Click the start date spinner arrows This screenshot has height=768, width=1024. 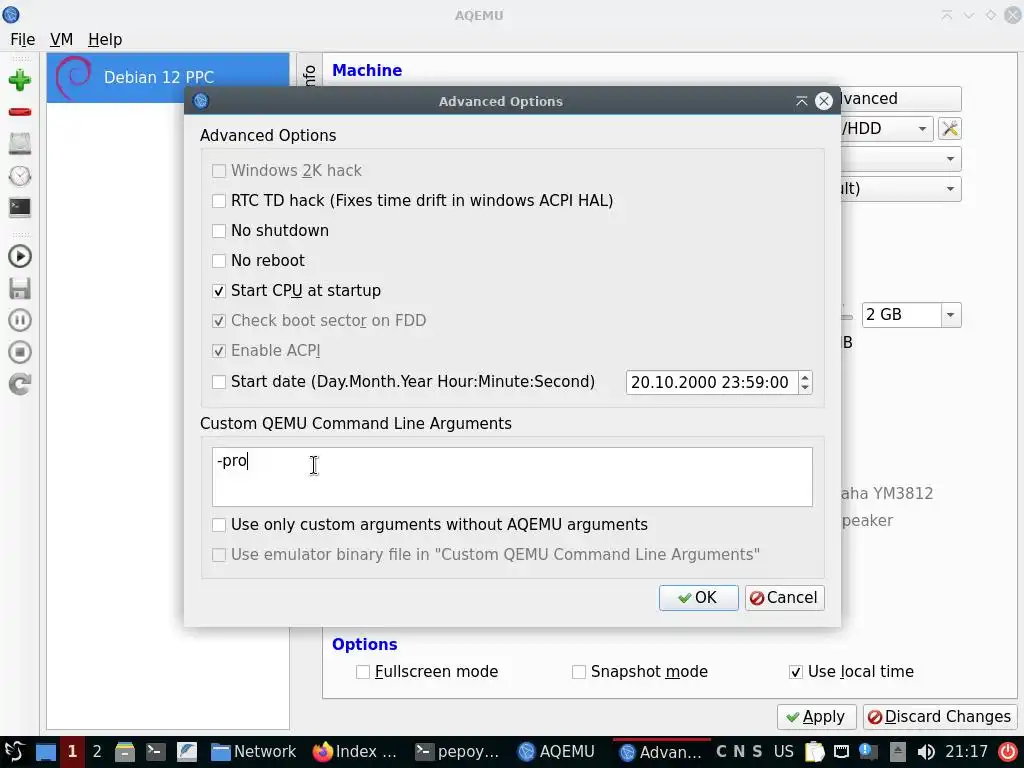tap(805, 382)
